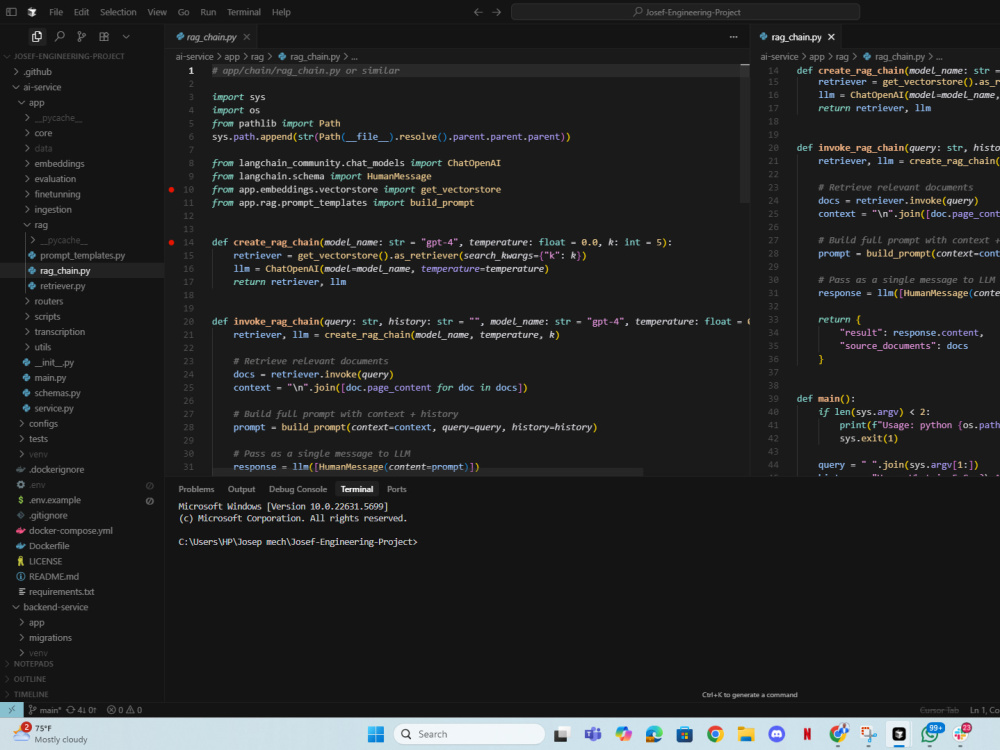The width and height of the screenshot is (1000, 750).
Task: Switch to the Debug Console tab
Action: coord(298,489)
